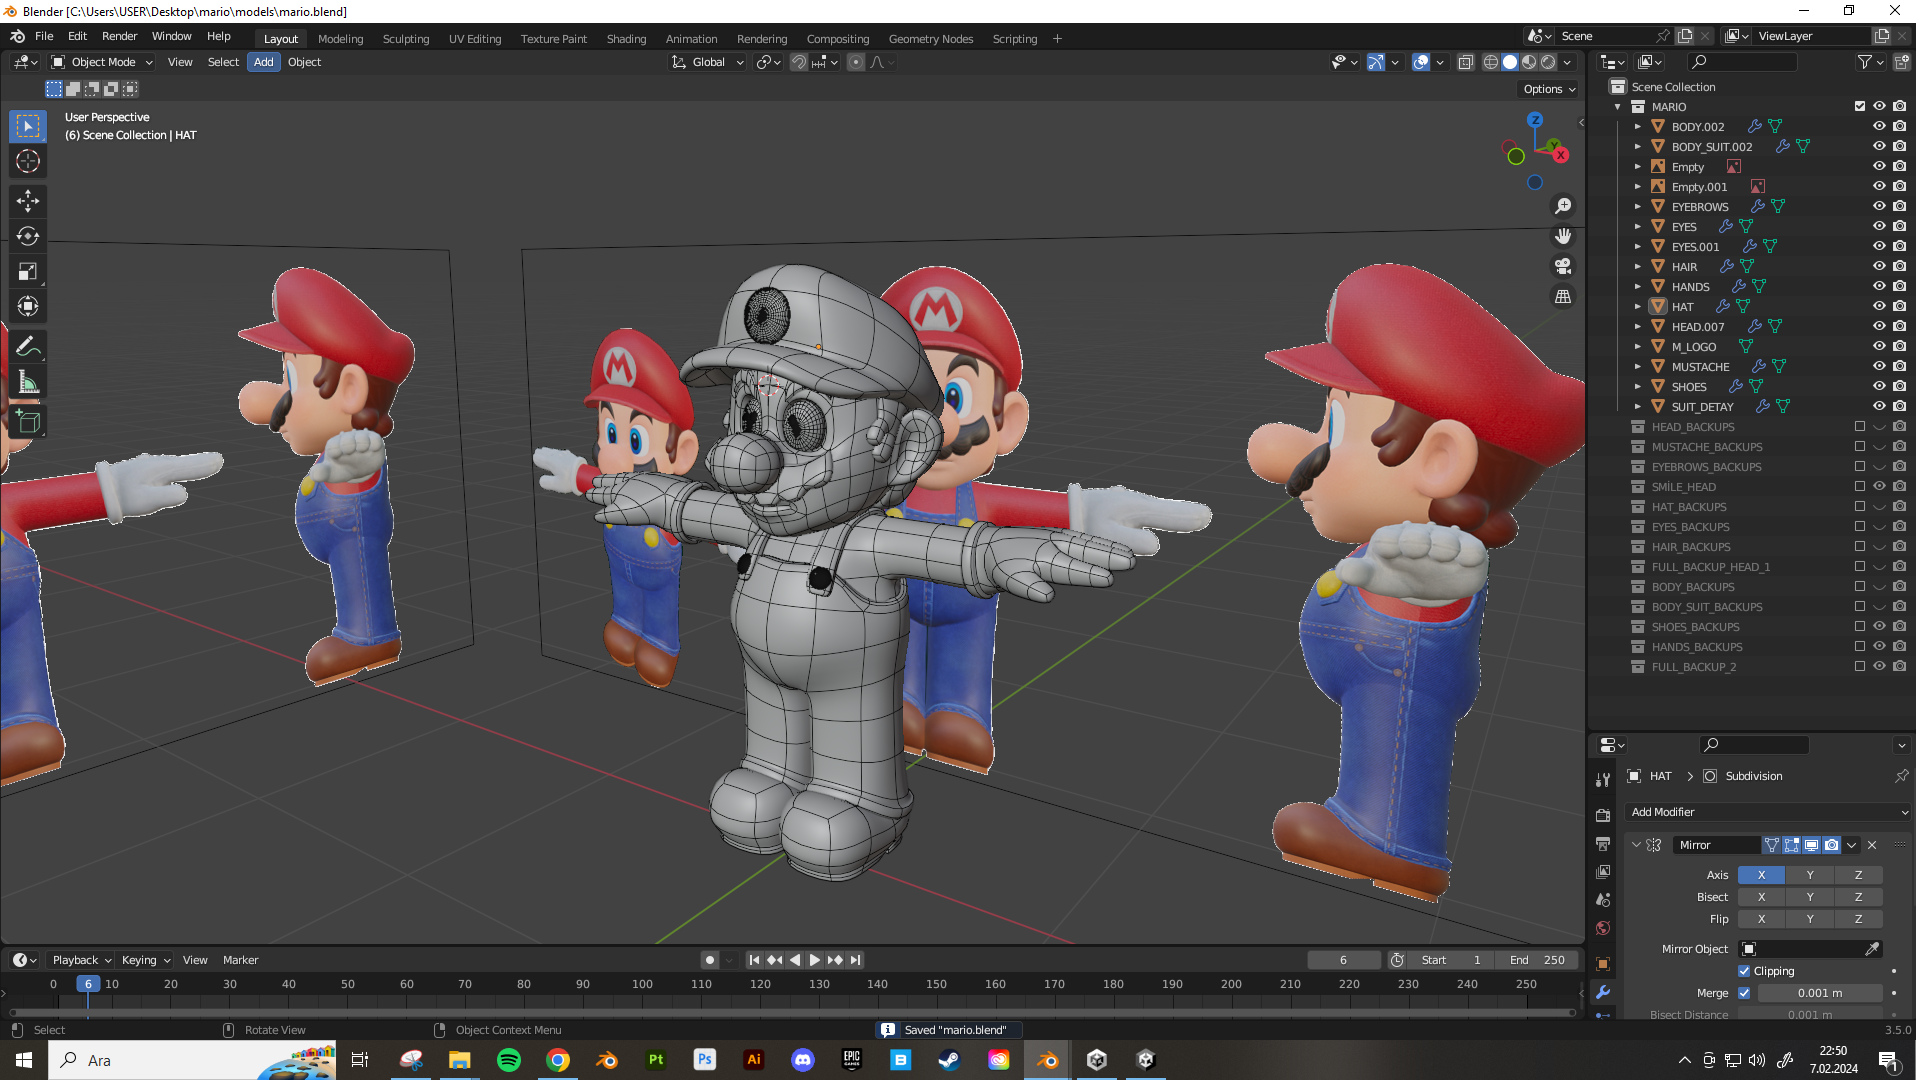Click the End frame 250 field
The width and height of the screenshot is (1916, 1080).
point(1538,960)
